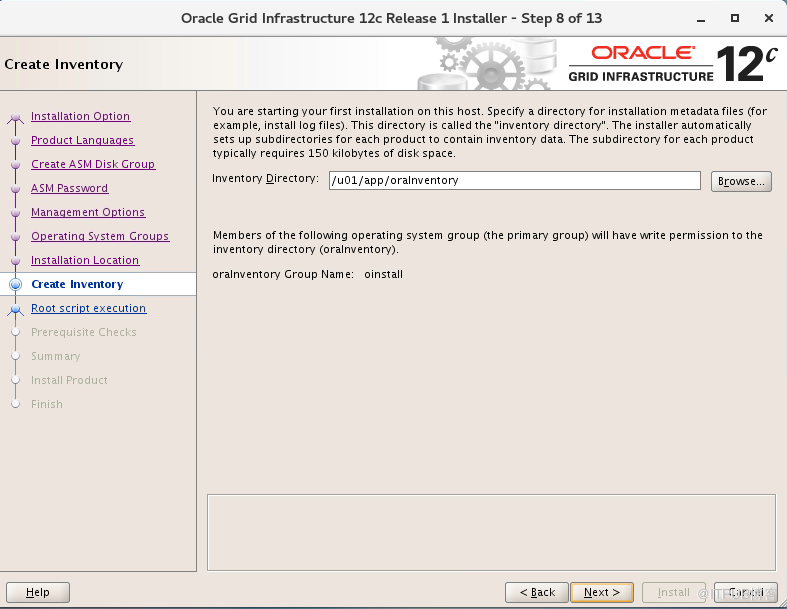
Task: Click the Finish step label
Action: coord(47,404)
